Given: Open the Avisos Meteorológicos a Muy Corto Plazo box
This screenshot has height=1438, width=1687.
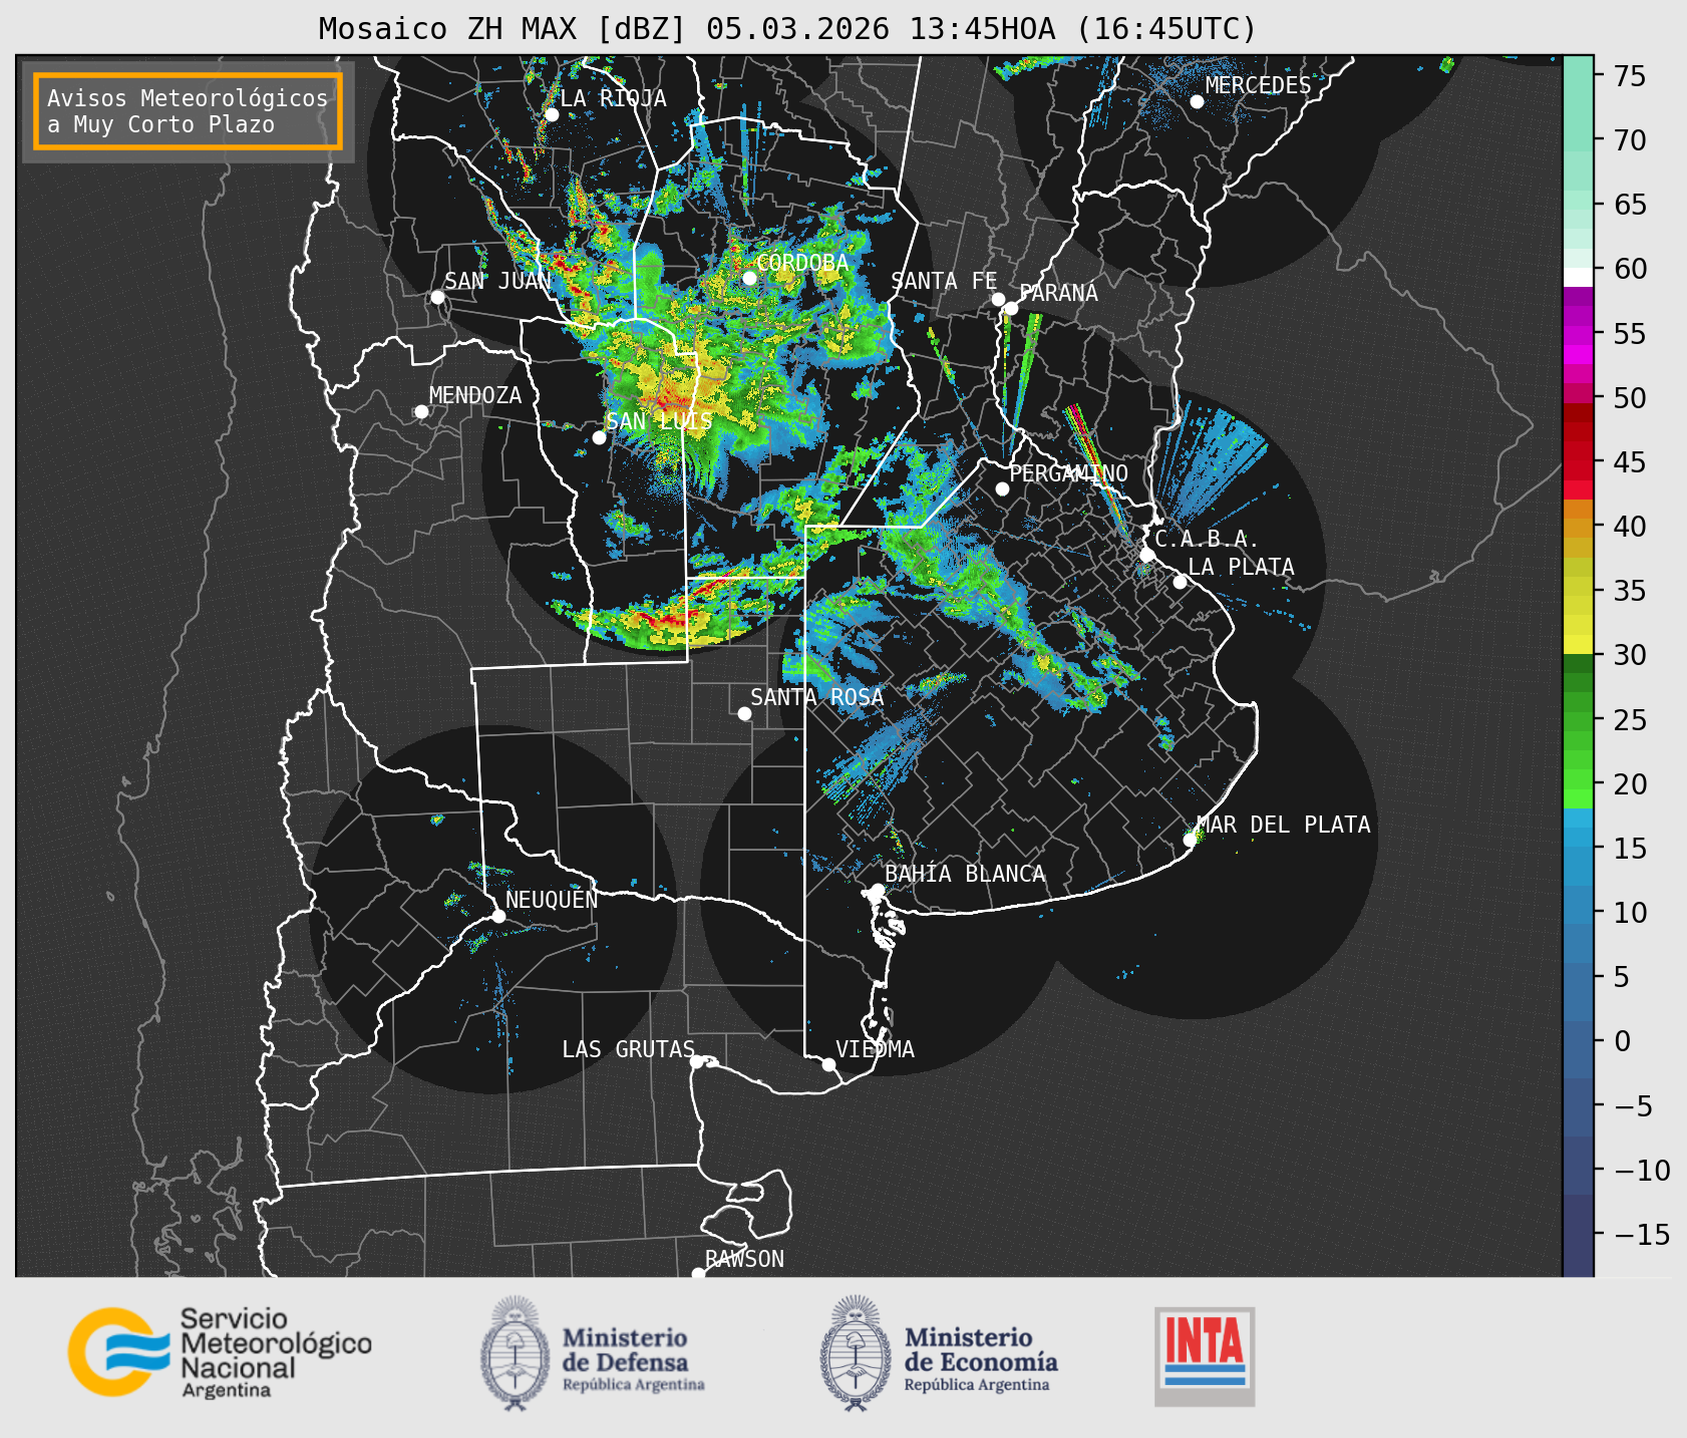Looking at the screenshot, I should tap(188, 111).
